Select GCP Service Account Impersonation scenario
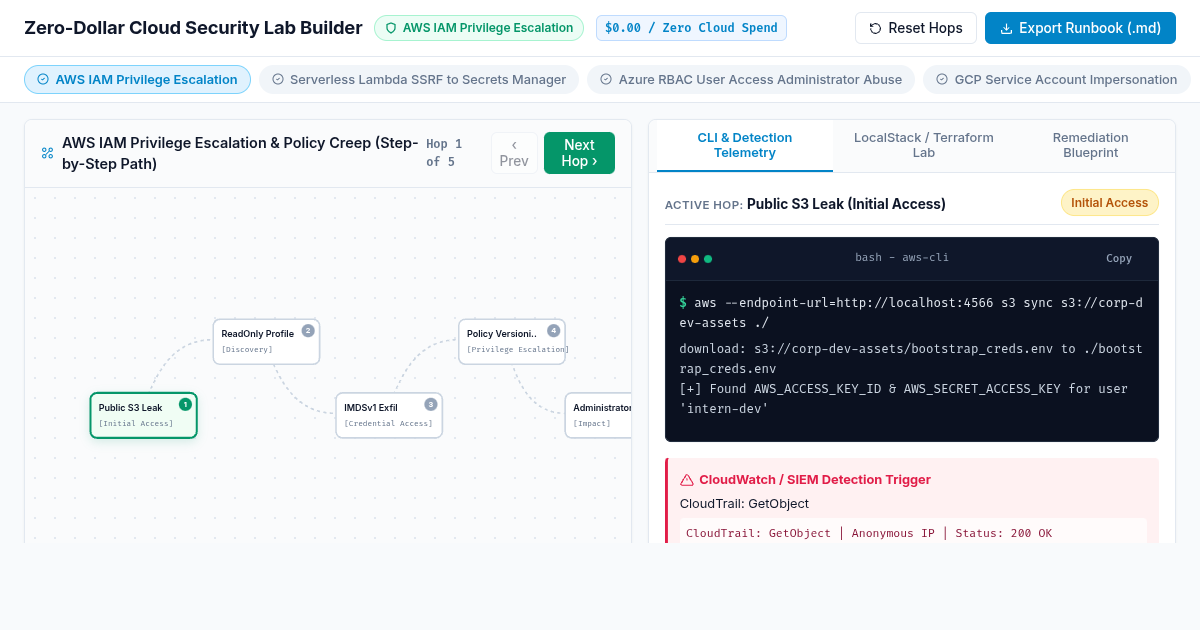This screenshot has height=630, width=1200. click(x=1057, y=79)
